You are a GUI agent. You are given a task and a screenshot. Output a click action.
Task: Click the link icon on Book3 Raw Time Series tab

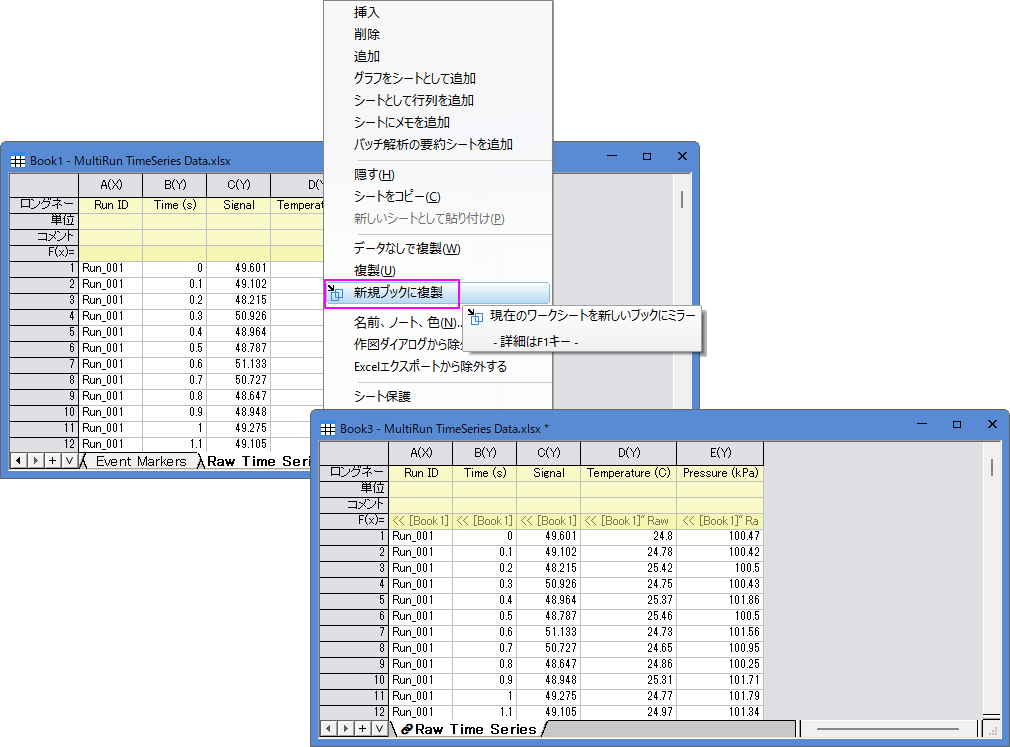click(406, 730)
